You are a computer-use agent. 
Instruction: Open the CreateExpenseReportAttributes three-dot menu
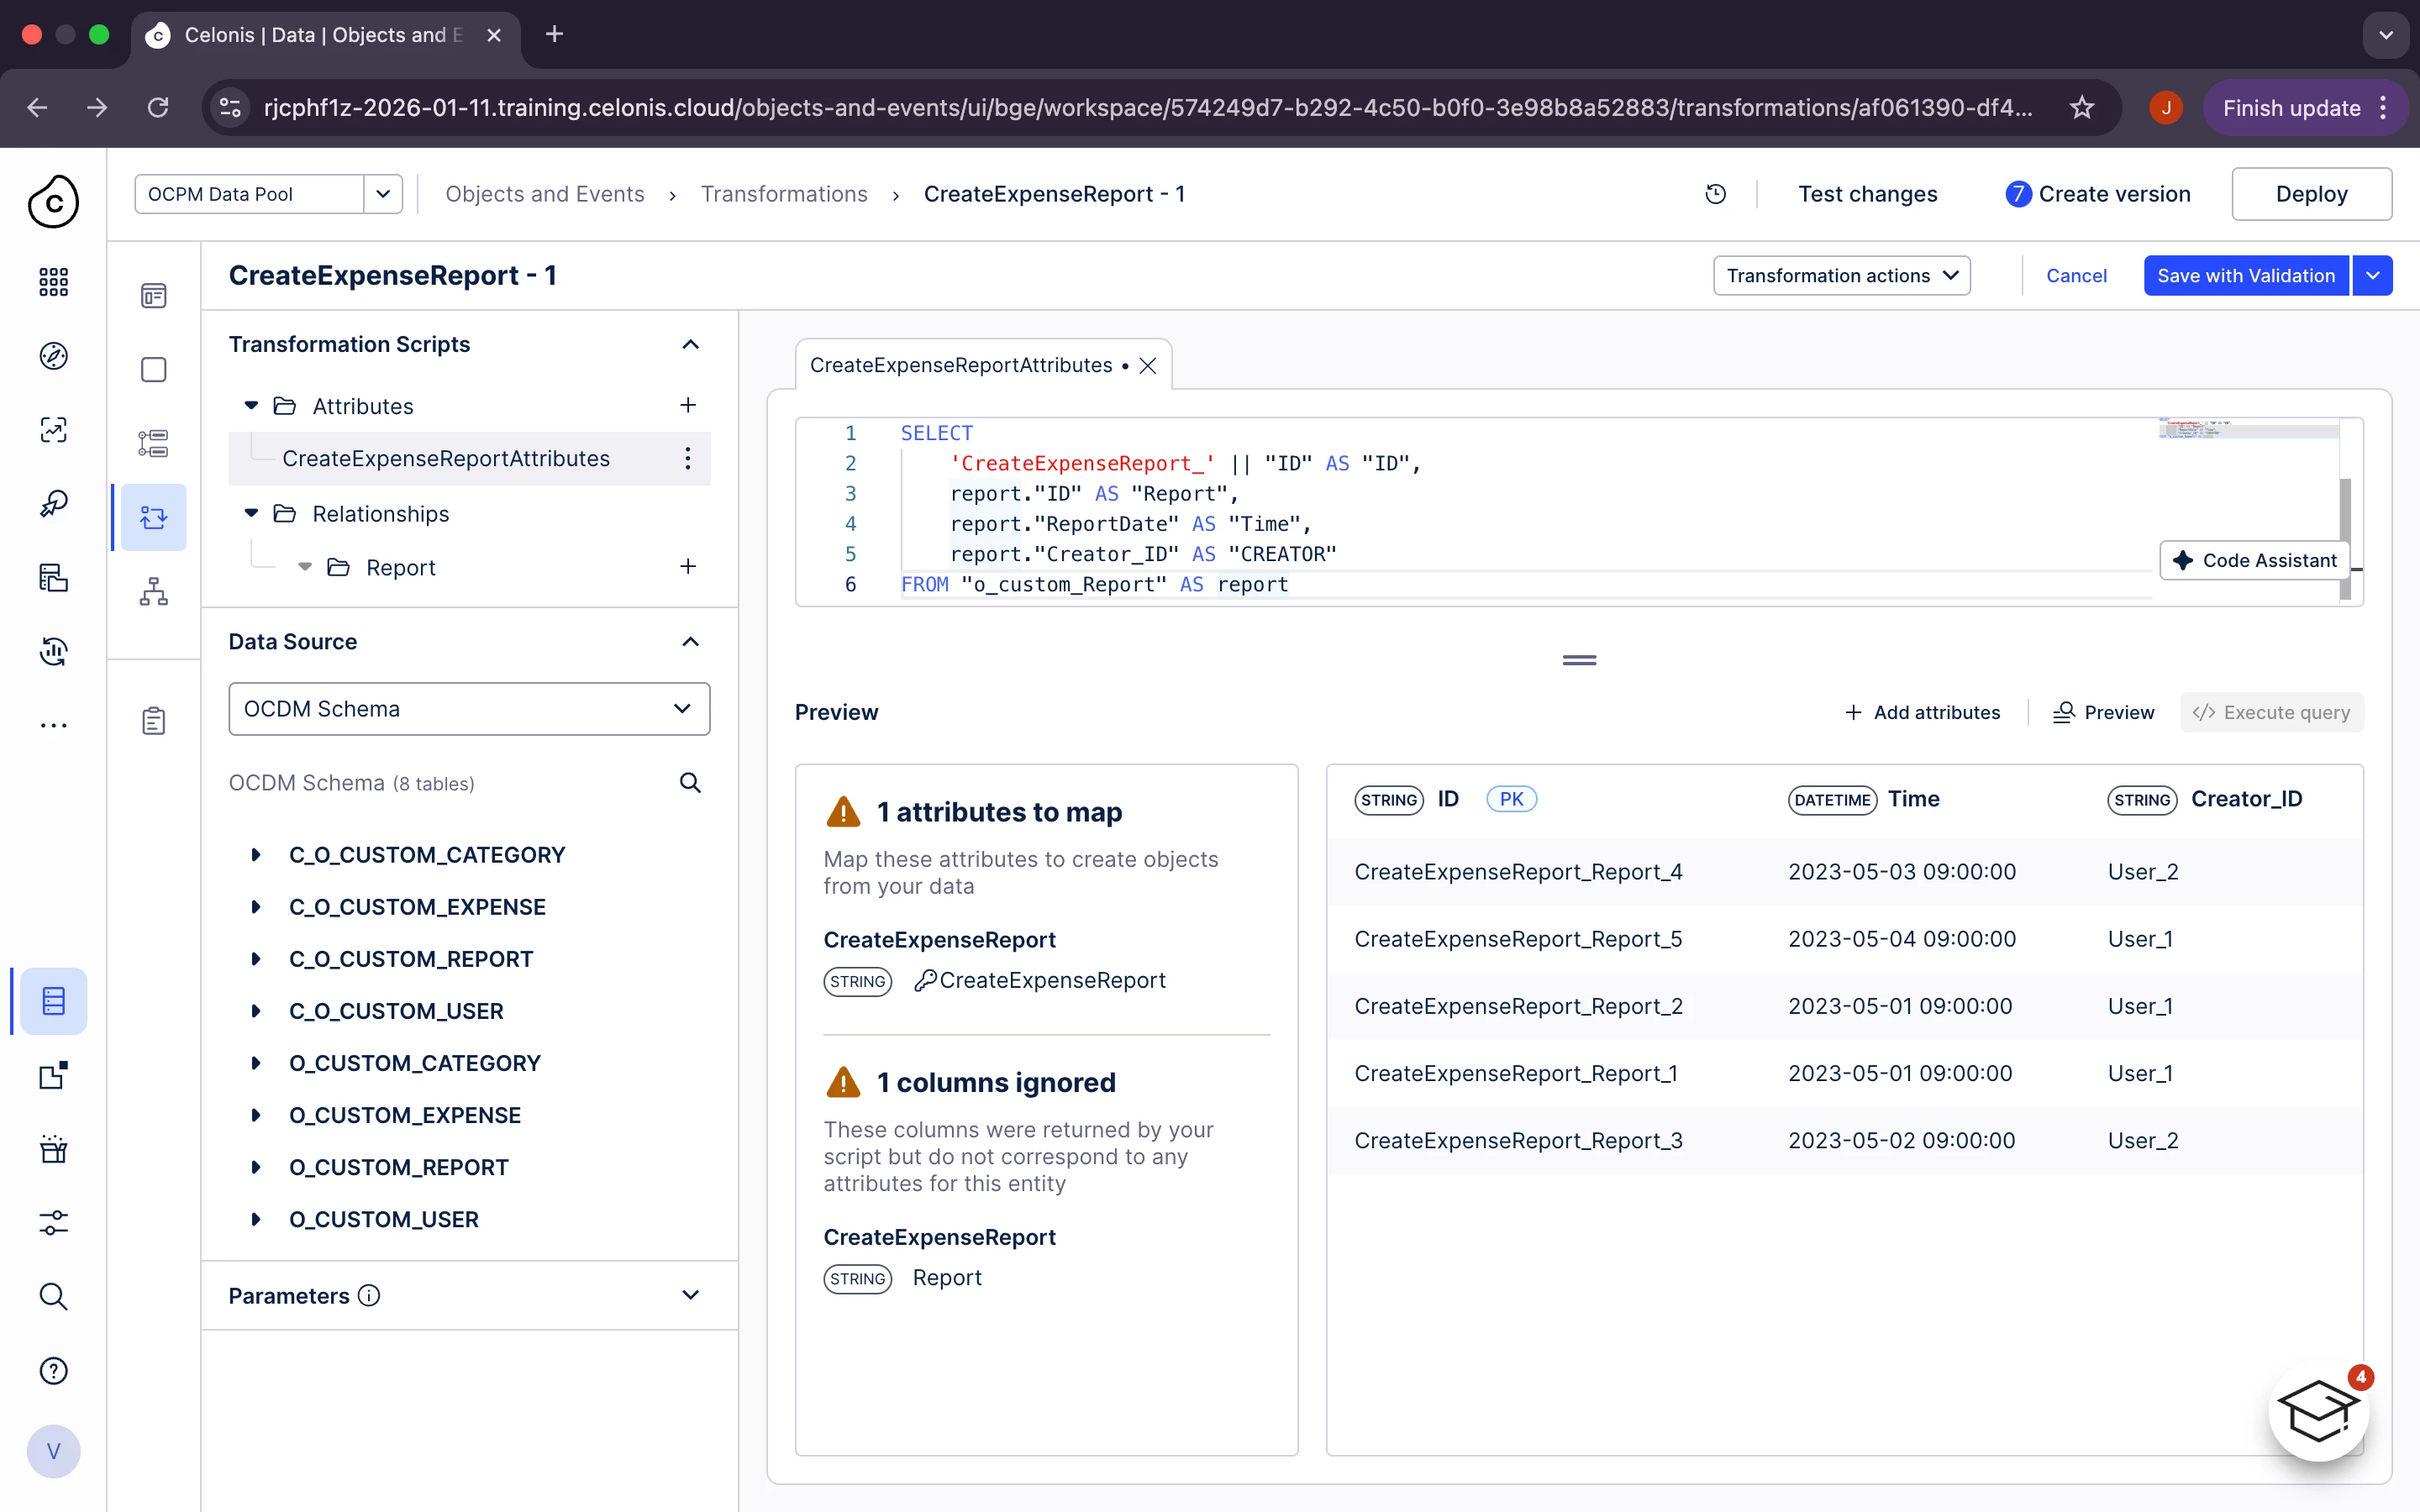[688, 458]
